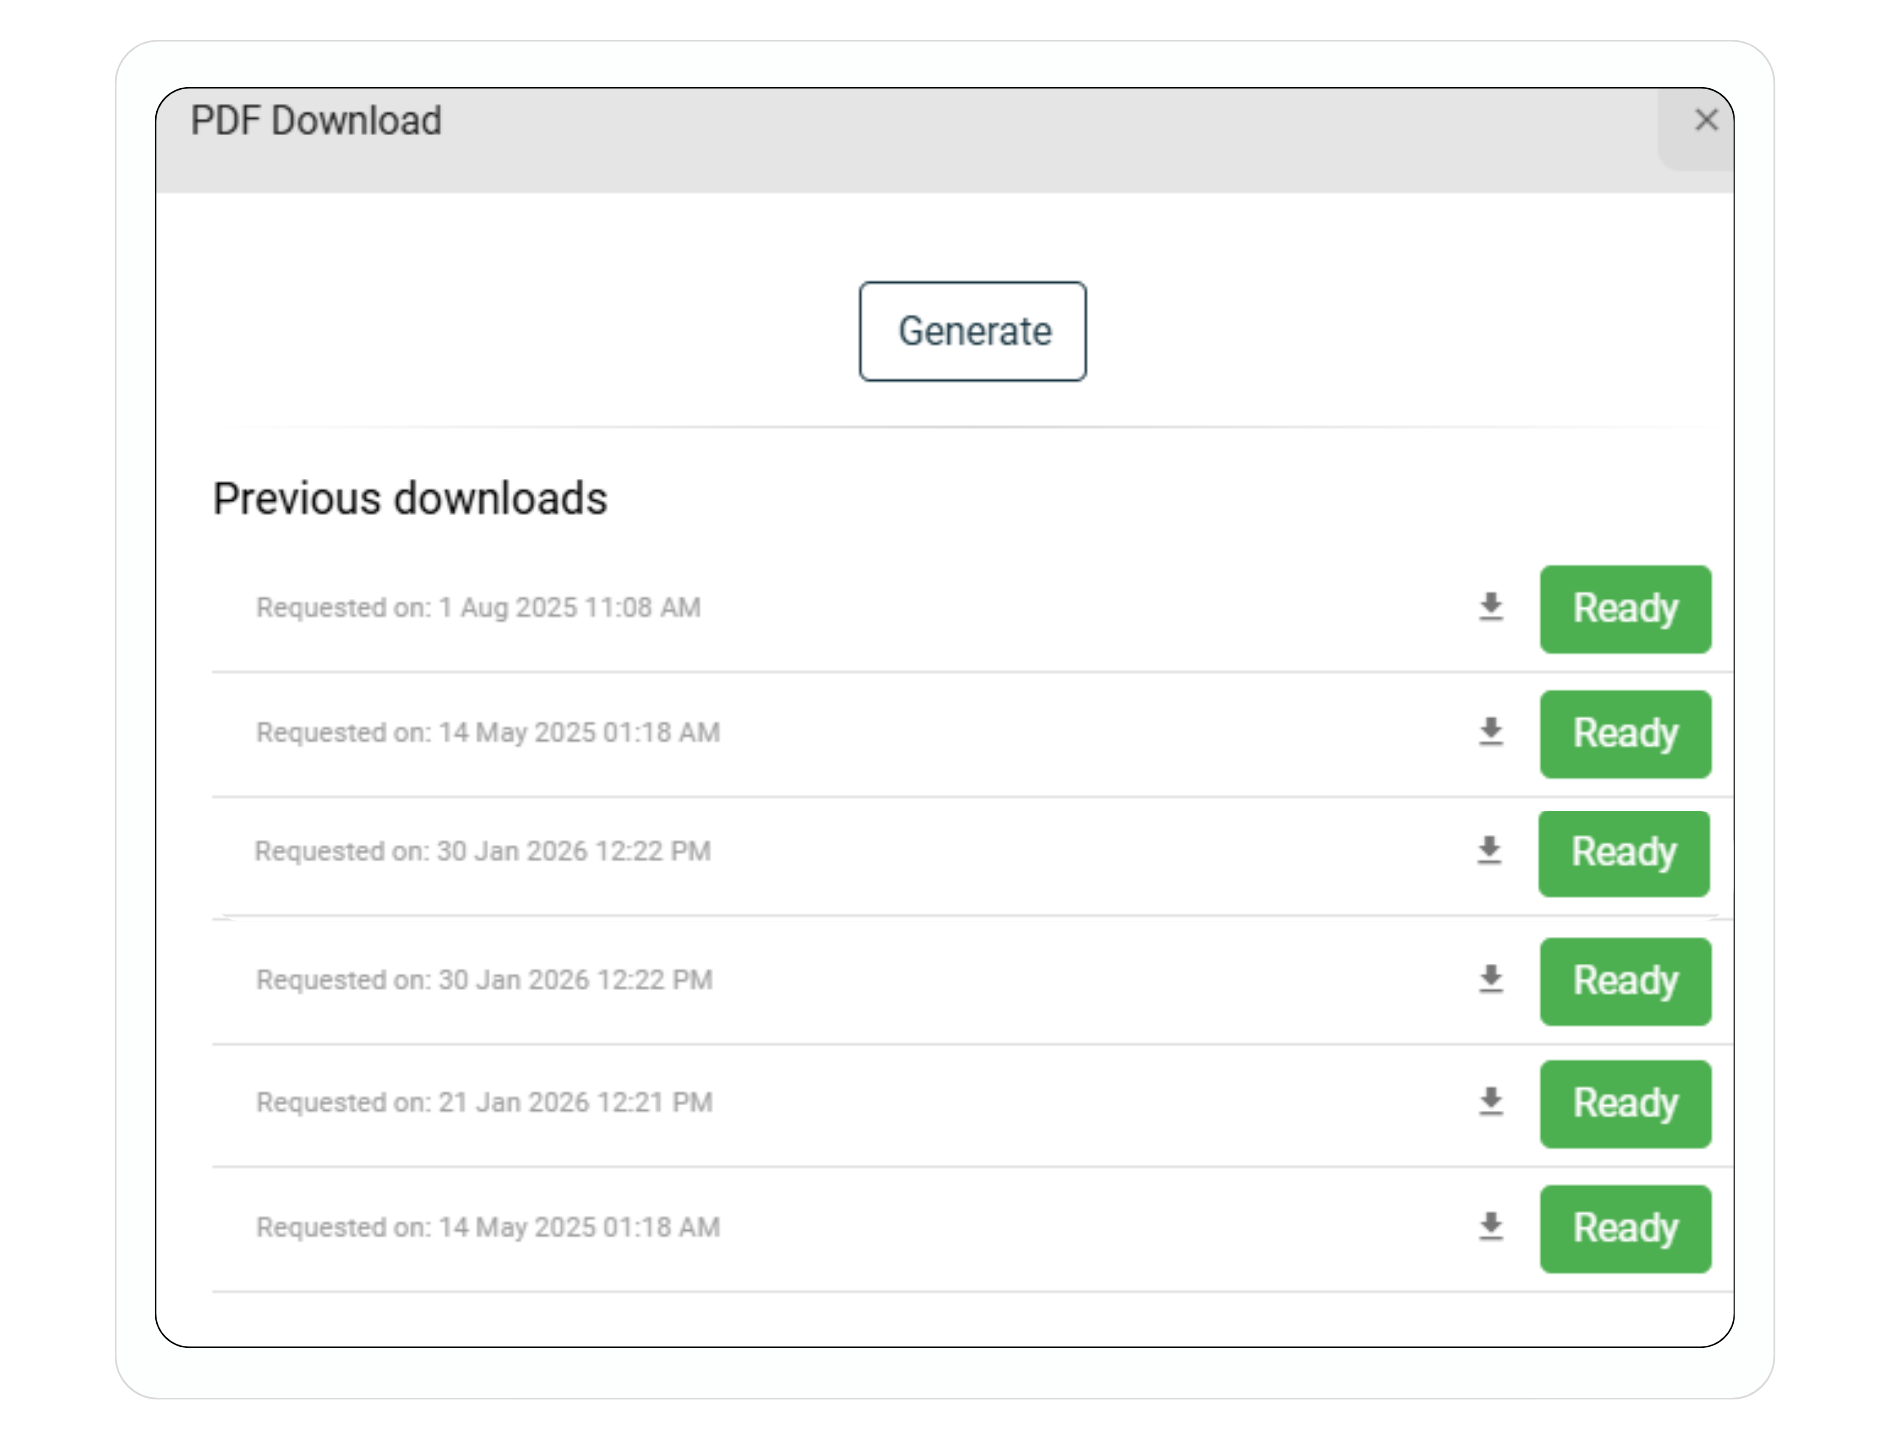Close the PDF Download dialog

pyautogui.click(x=1705, y=121)
